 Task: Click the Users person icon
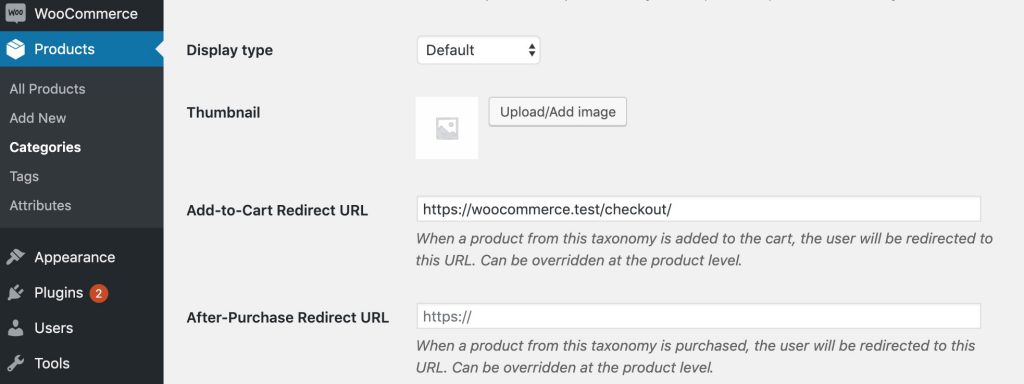[x=15, y=328]
